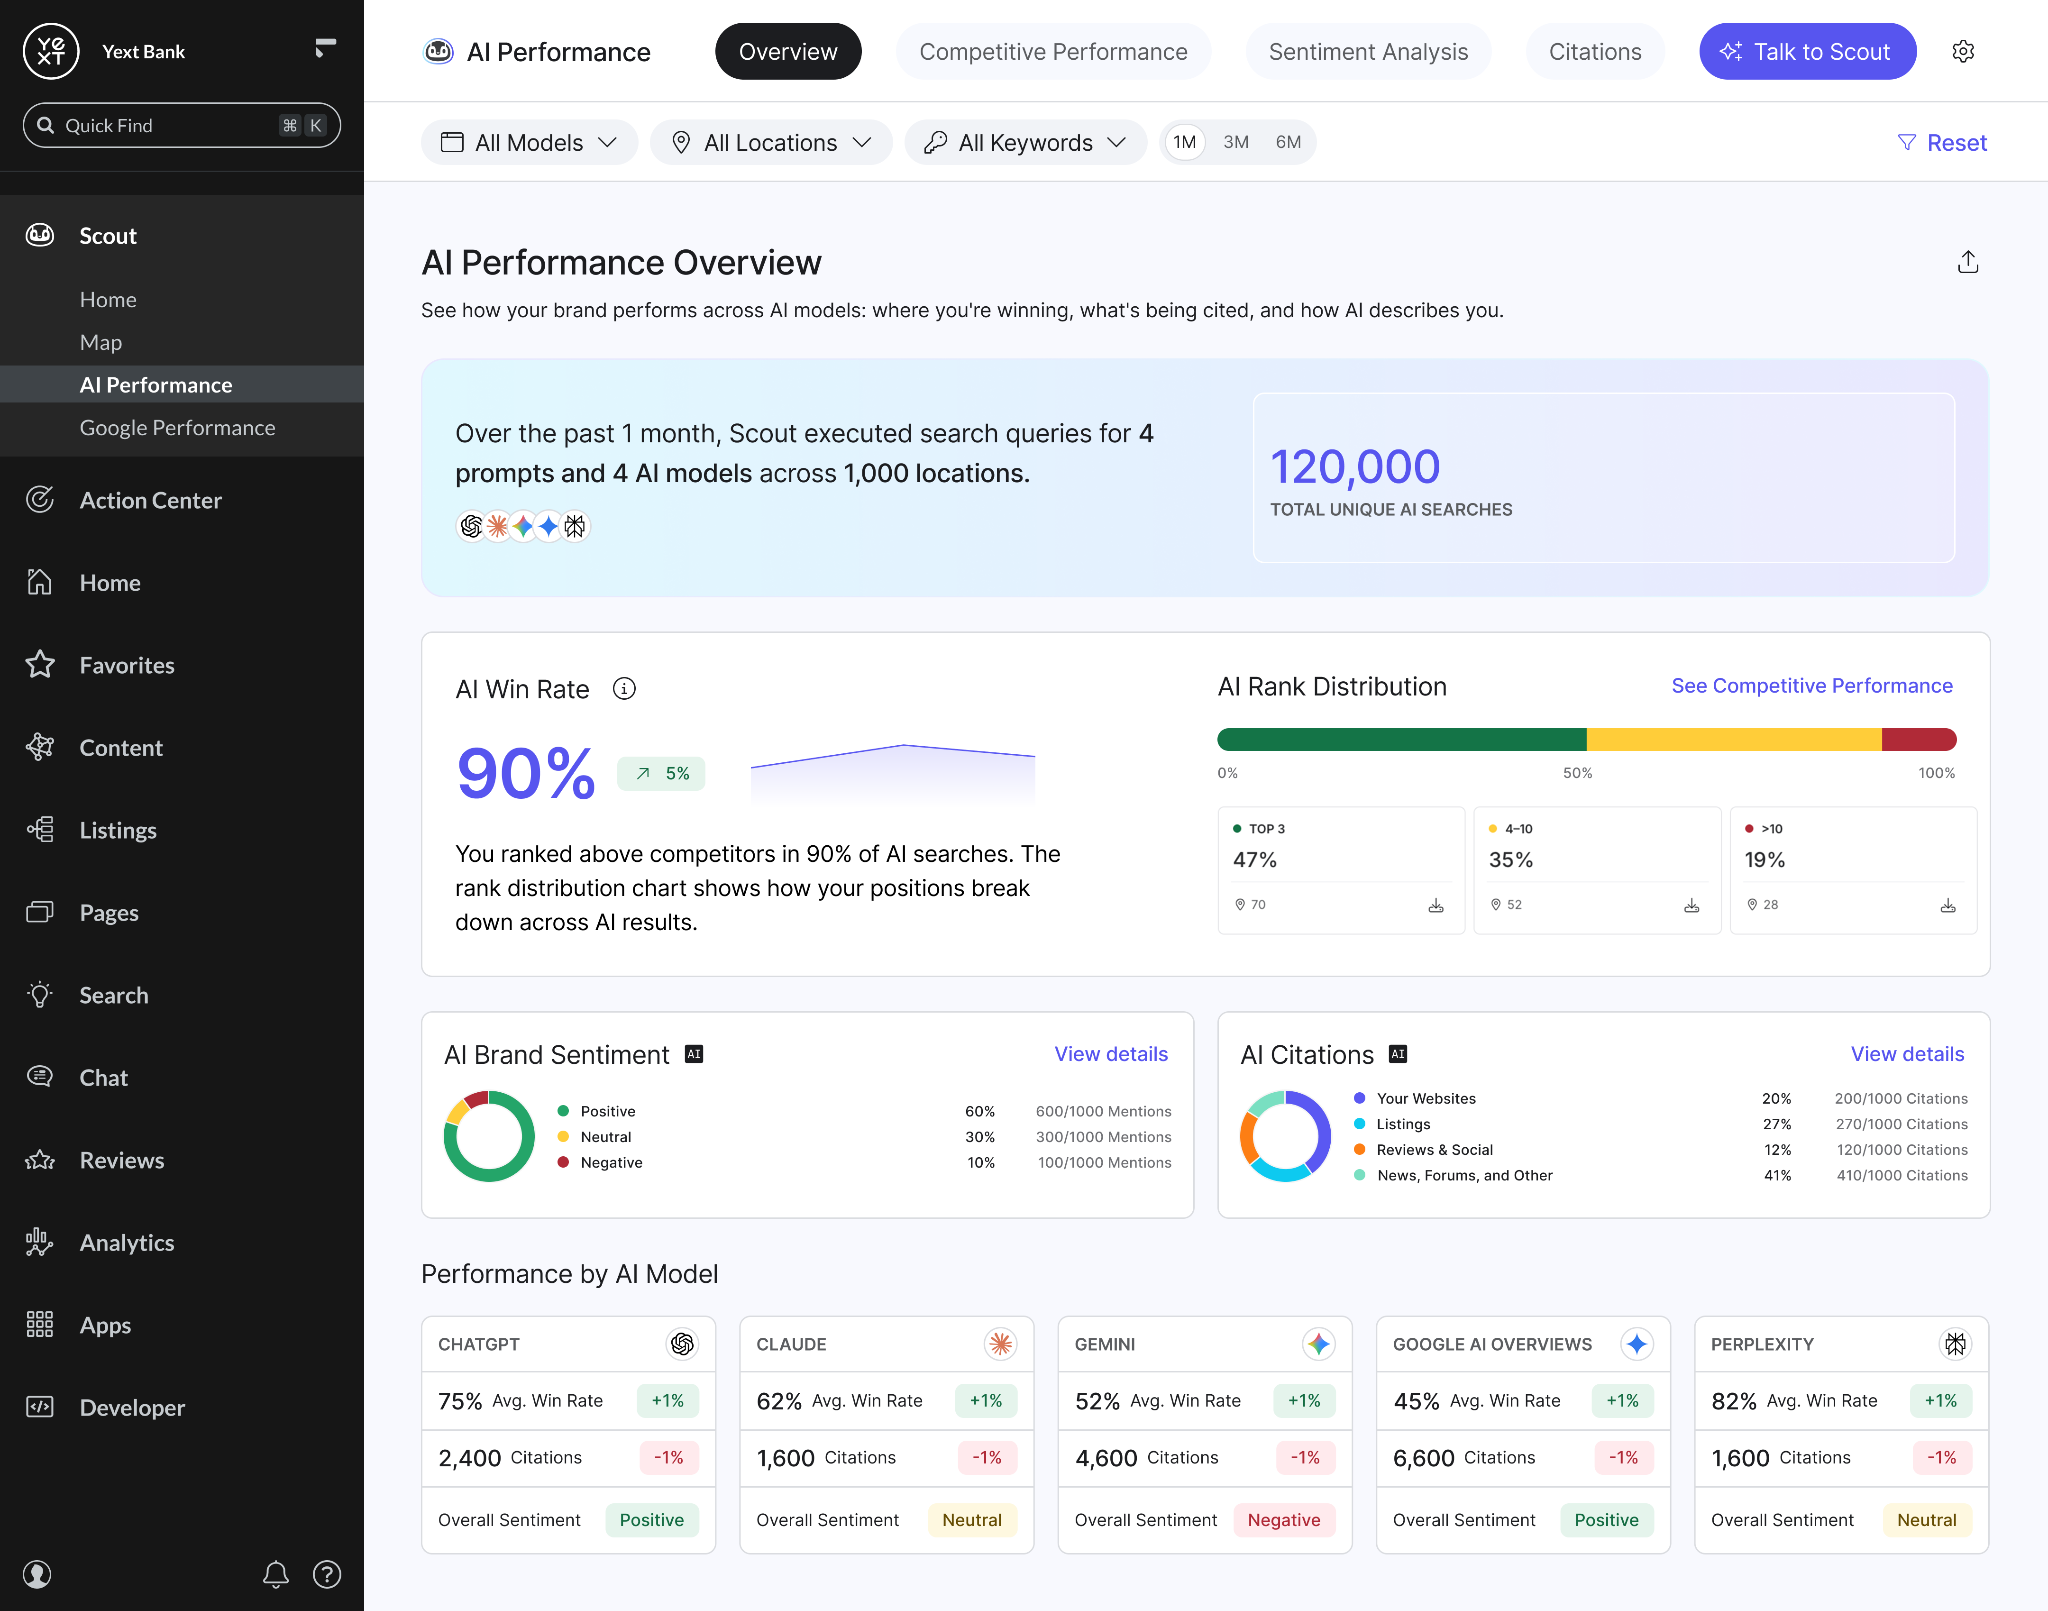View details for AI Brand Sentiment

[1111, 1054]
